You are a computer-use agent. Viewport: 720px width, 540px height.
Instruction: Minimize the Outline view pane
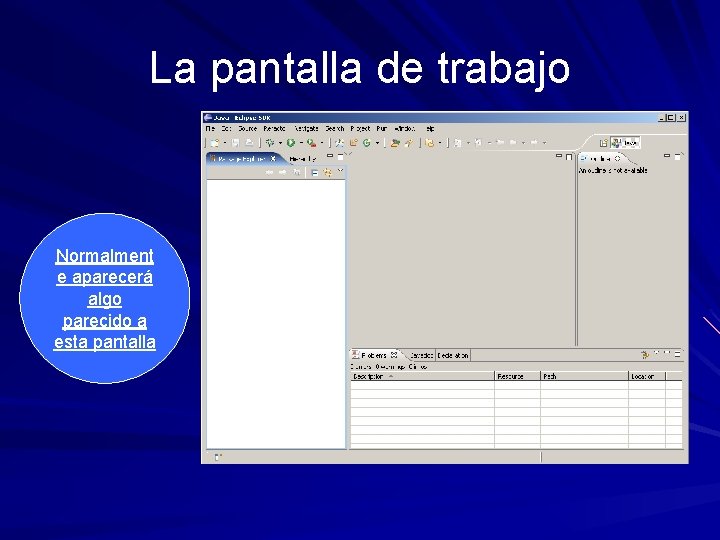click(x=667, y=156)
